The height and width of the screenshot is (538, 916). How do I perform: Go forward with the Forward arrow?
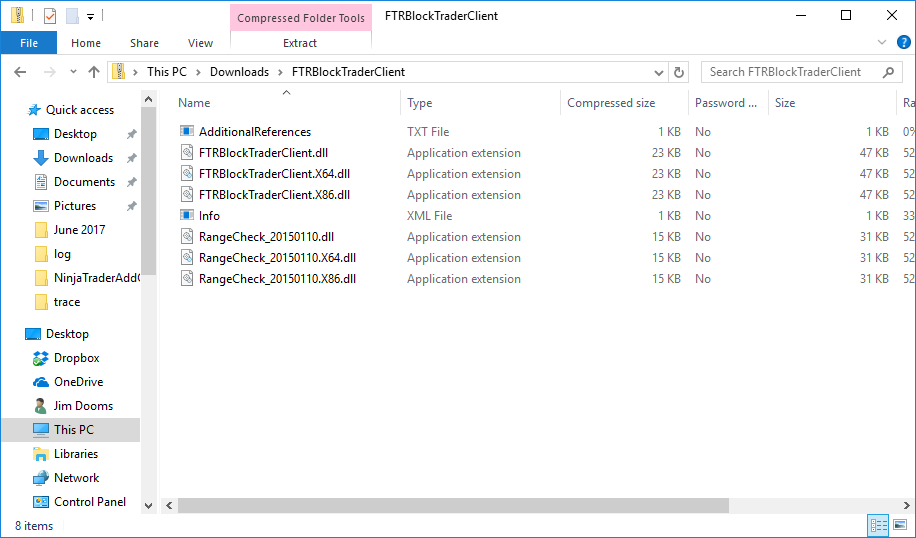coord(50,72)
